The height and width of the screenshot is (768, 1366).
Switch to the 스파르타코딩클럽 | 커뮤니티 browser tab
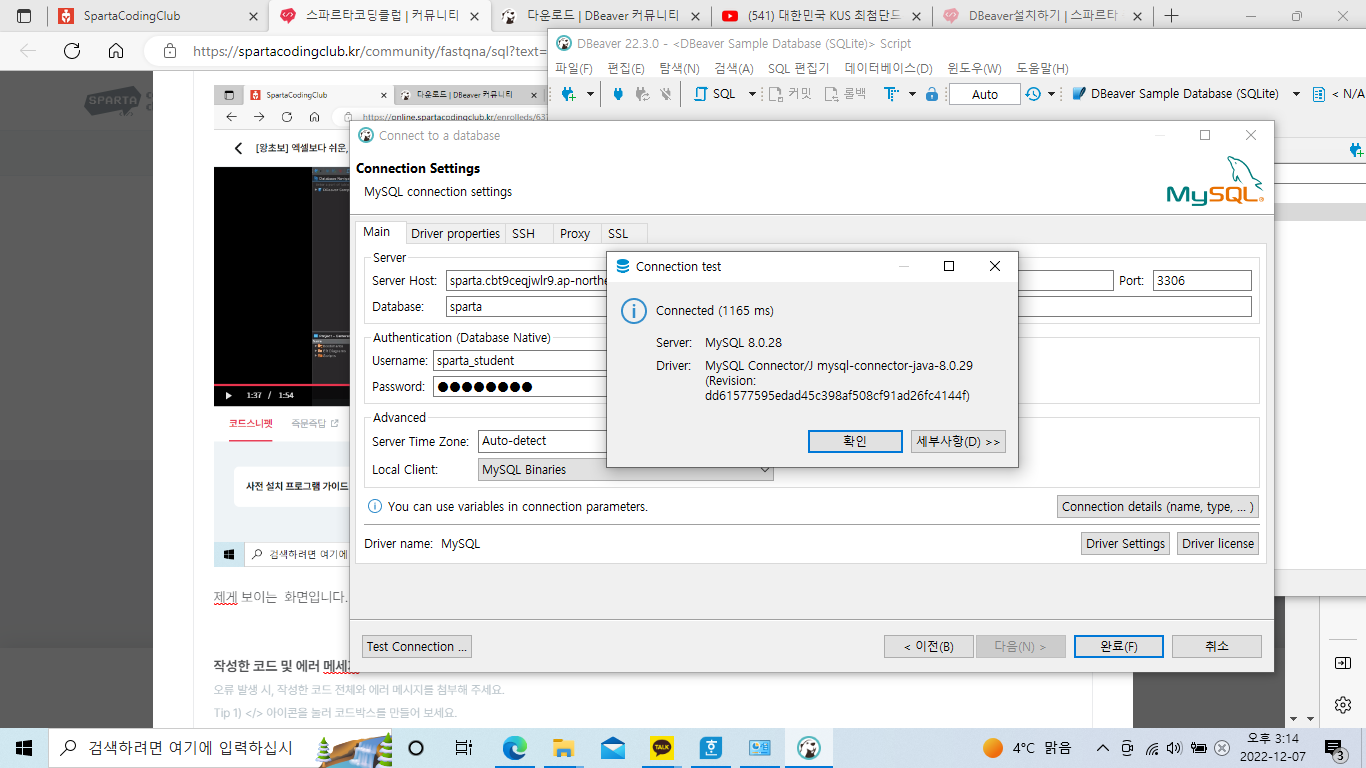381,16
